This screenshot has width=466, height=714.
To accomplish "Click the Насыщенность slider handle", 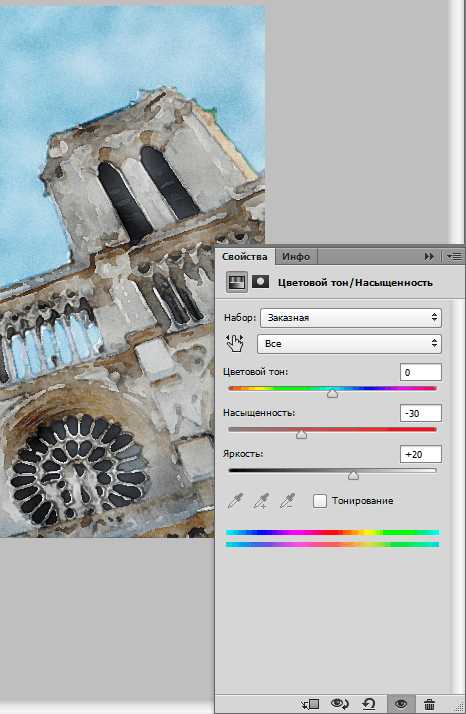I will [301, 435].
